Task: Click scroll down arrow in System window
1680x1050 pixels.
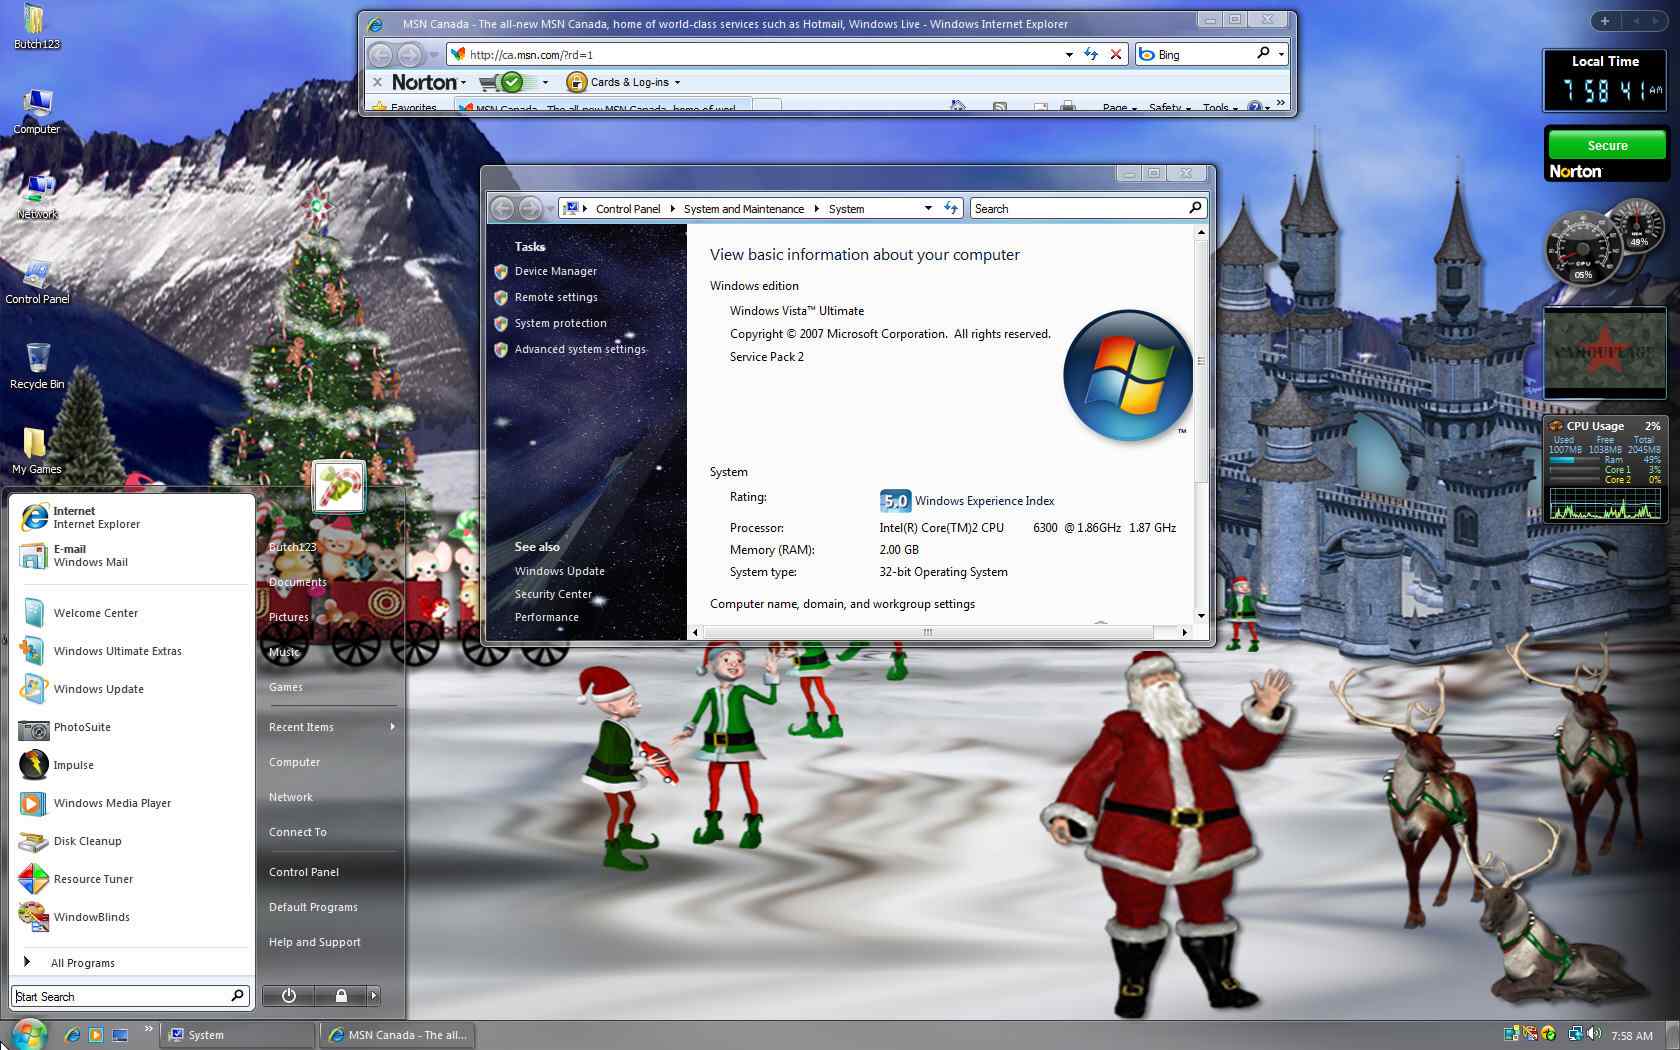Action: pyautogui.click(x=1200, y=616)
